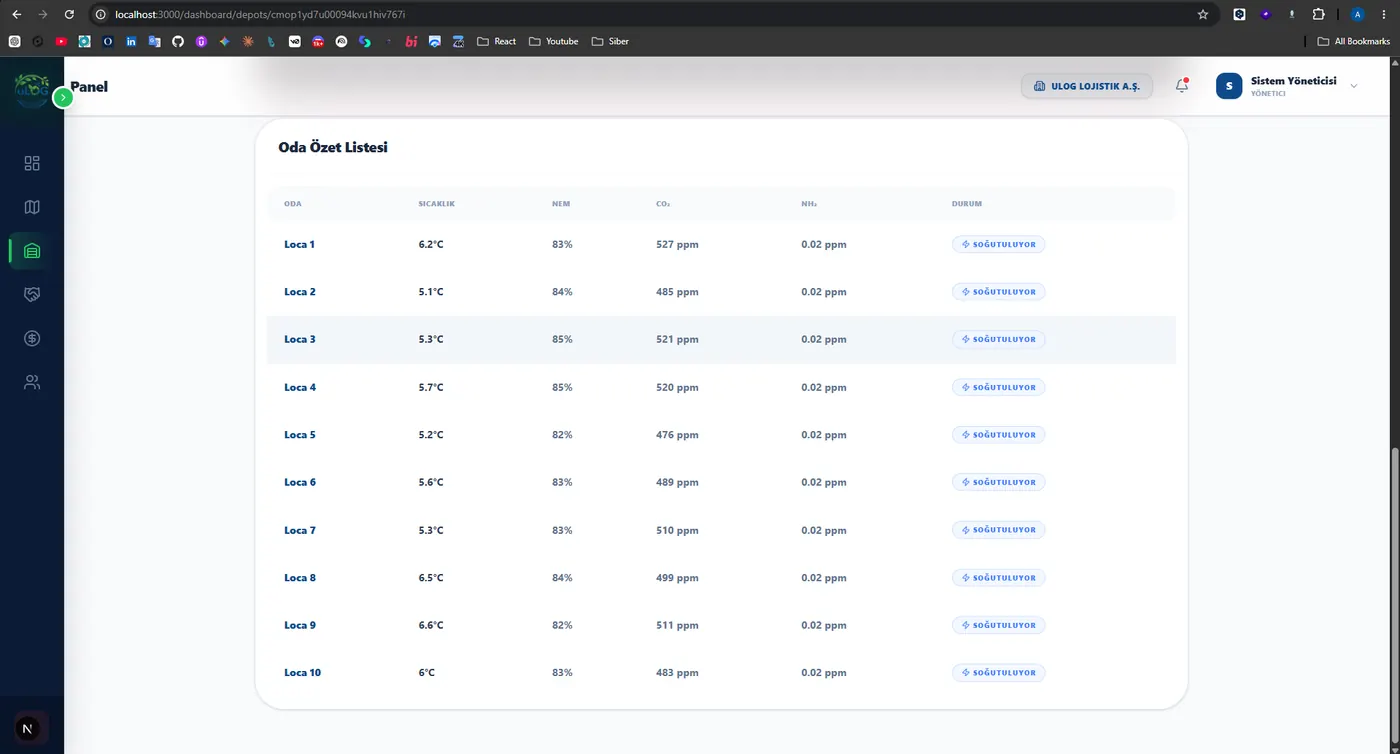Open the map icon in sidebar
Image resolution: width=1400 pixels, height=754 pixels.
[x=32, y=207]
